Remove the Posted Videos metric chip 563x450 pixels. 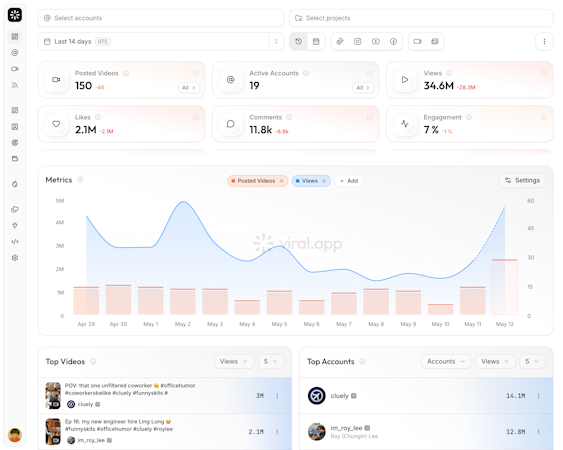click(x=282, y=181)
